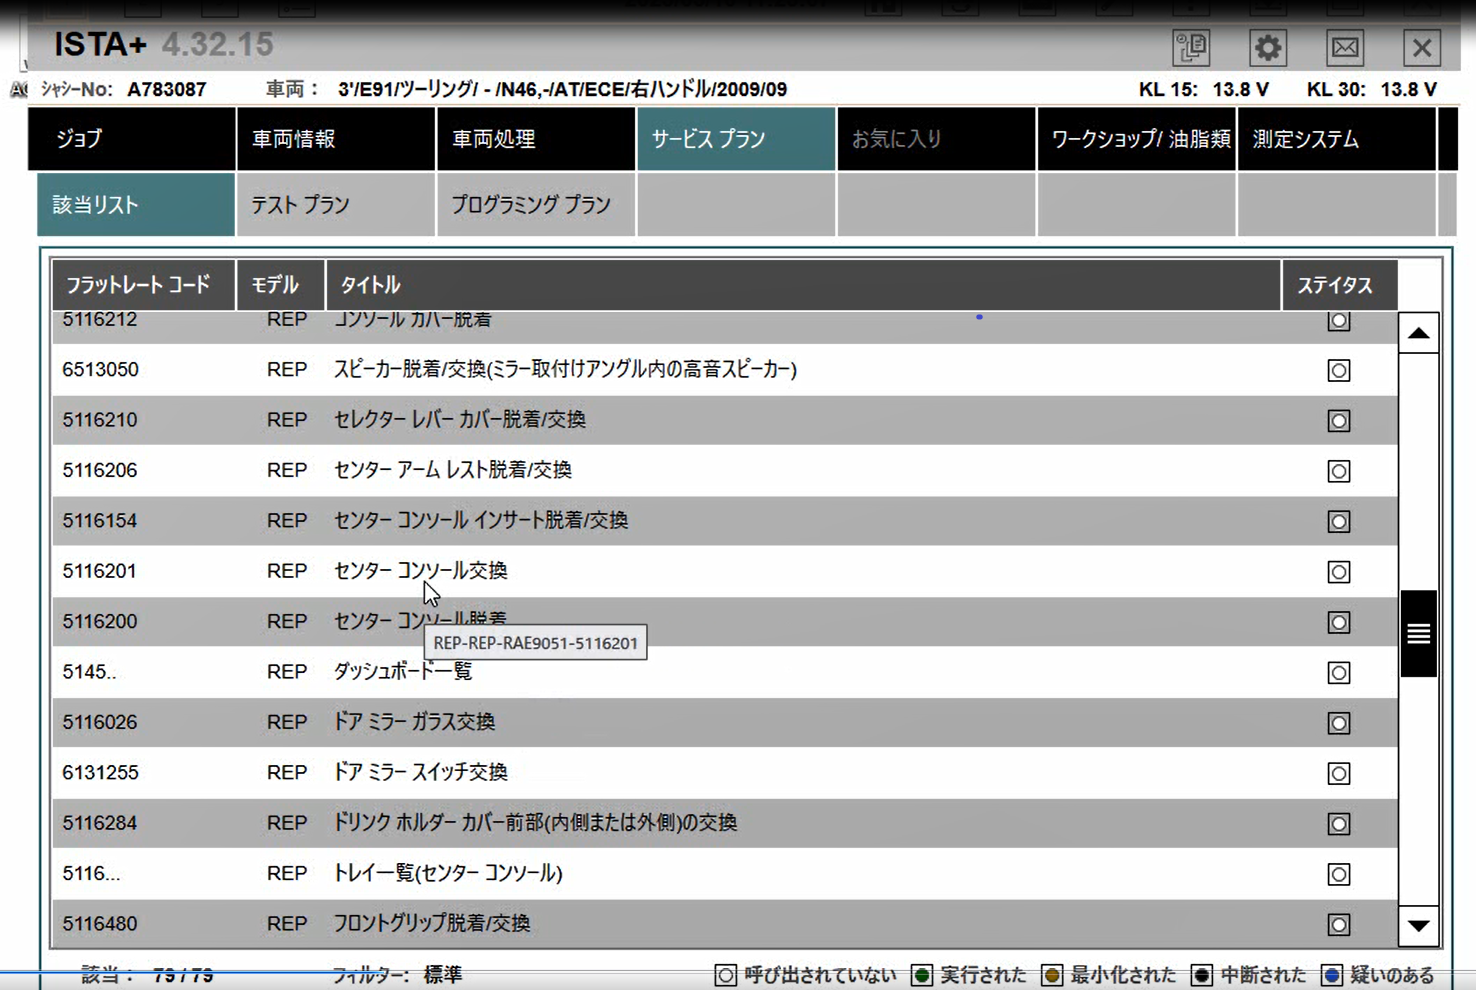Image resolution: width=1476 pixels, height=990 pixels.
Task: Select トレイ一覧(センター コンソール) title
Action: (448, 873)
